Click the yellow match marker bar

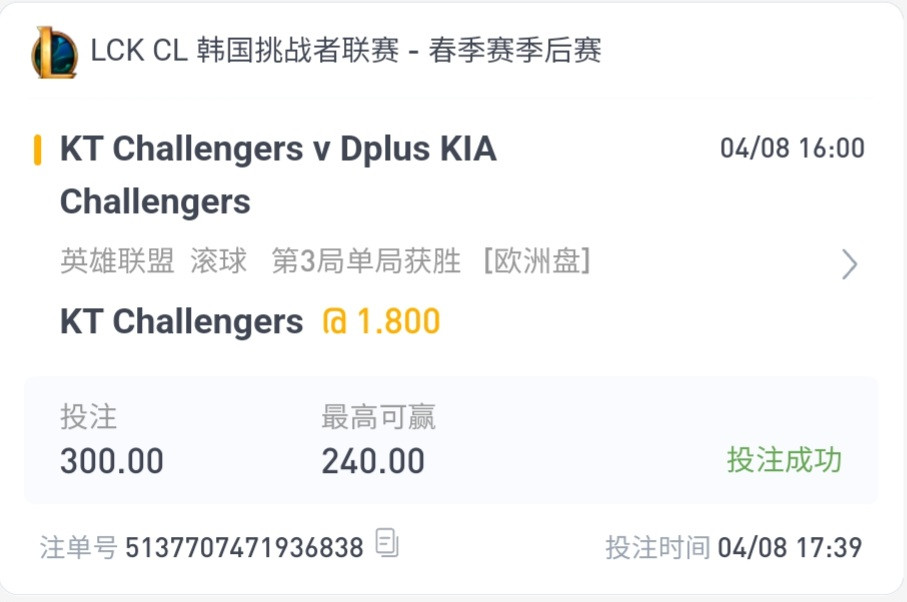click(x=38, y=150)
